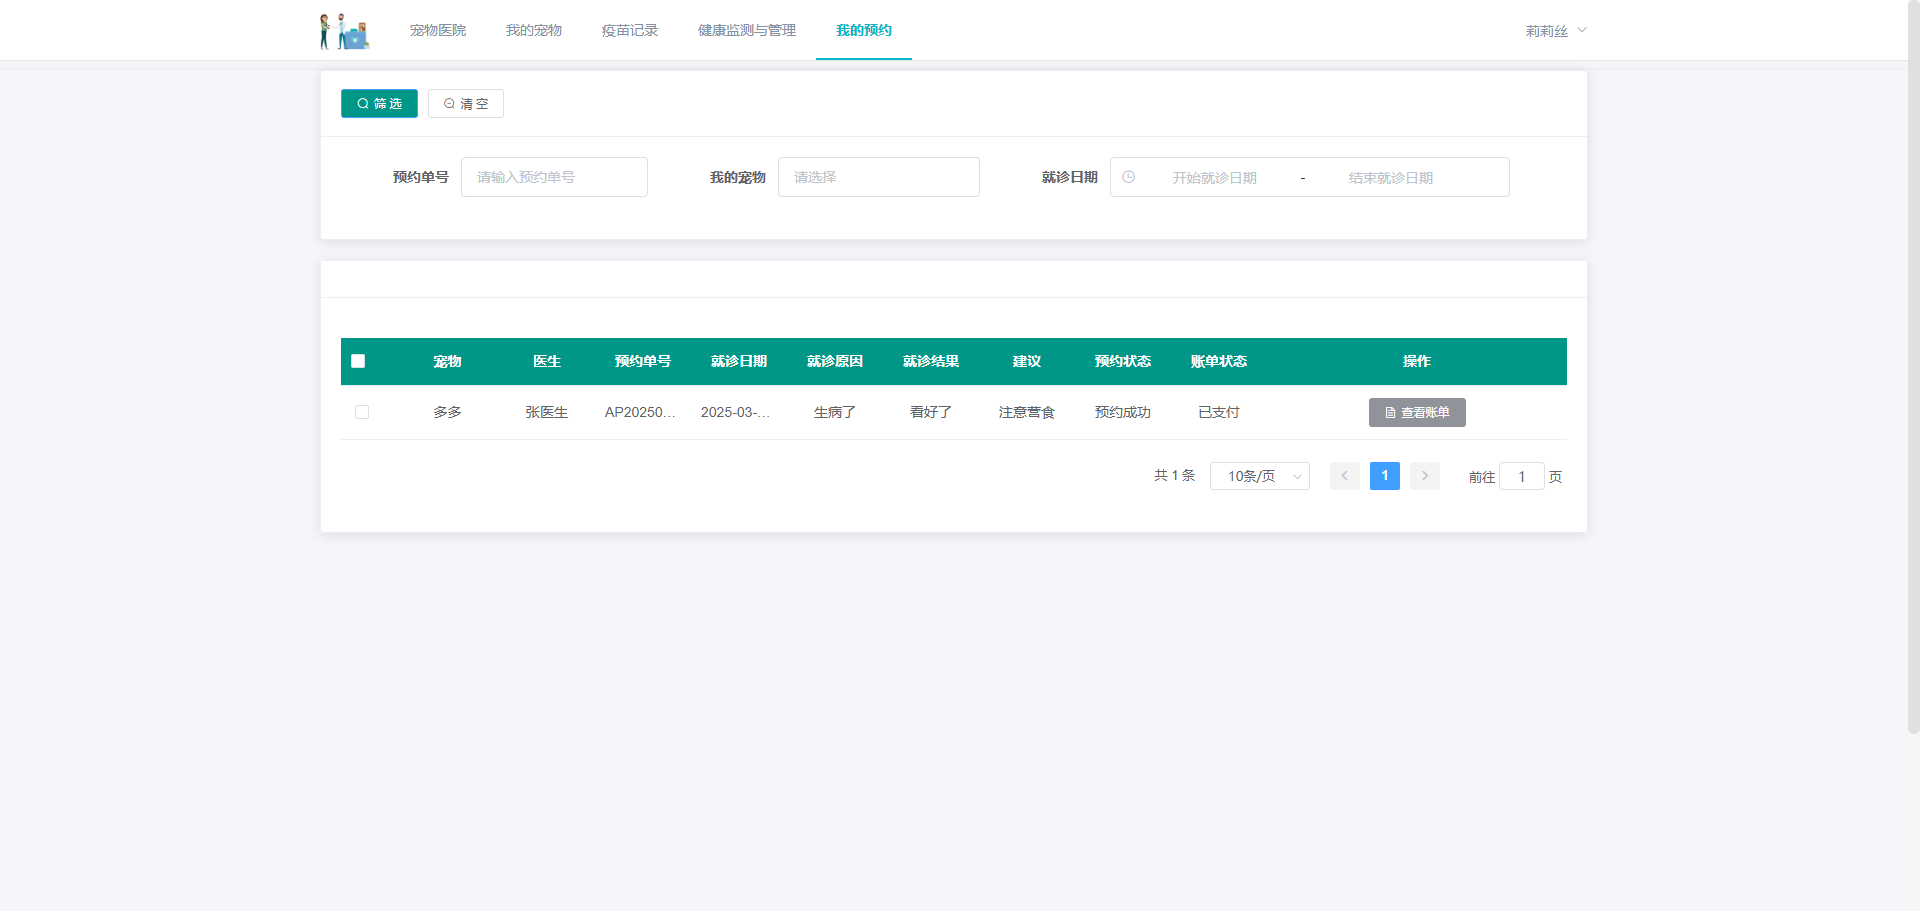The image size is (1920, 911).
Task: Expand the 莉莉丝 user menu
Action: [x=1556, y=31]
